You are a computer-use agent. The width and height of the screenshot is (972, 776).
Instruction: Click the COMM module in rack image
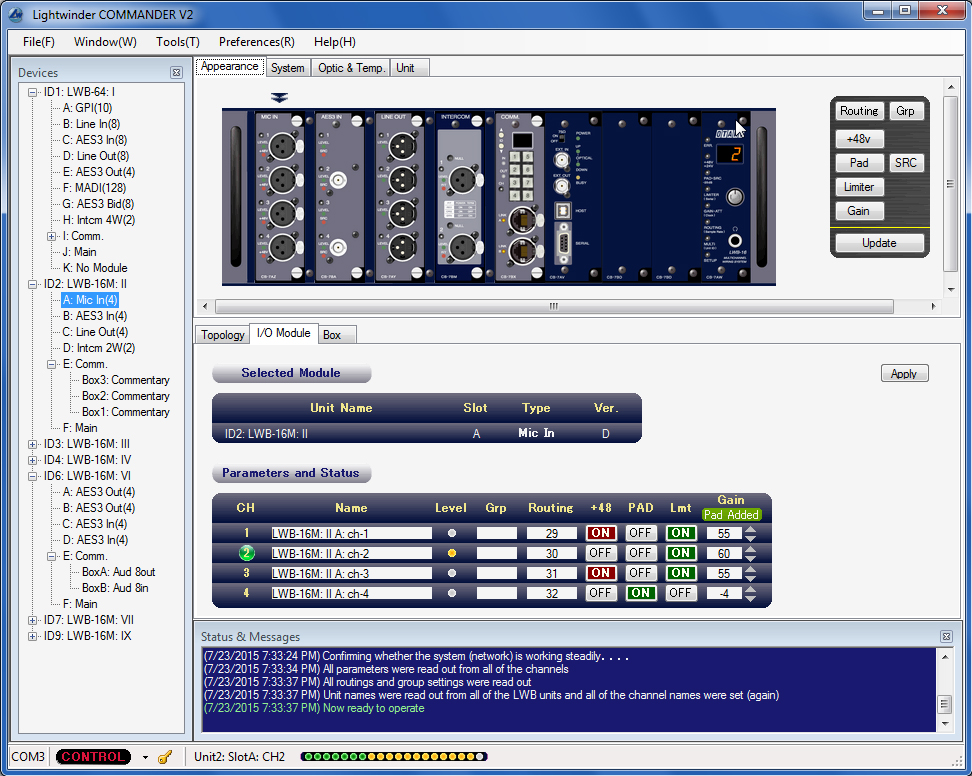pos(519,196)
